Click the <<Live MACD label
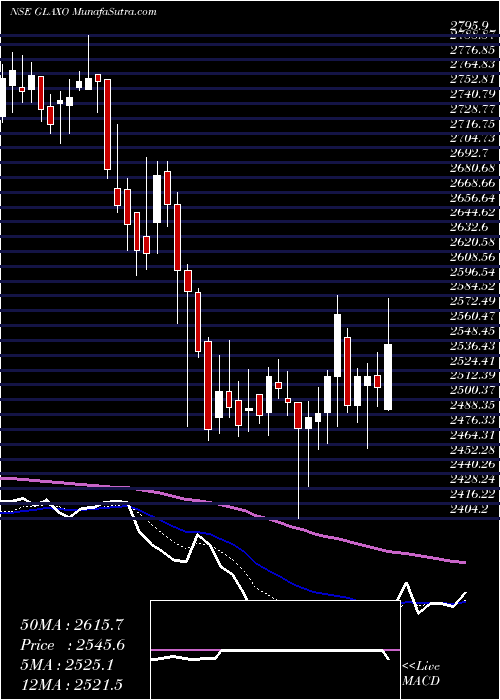This screenshot has height=700, width=500. tap(421, 674)
